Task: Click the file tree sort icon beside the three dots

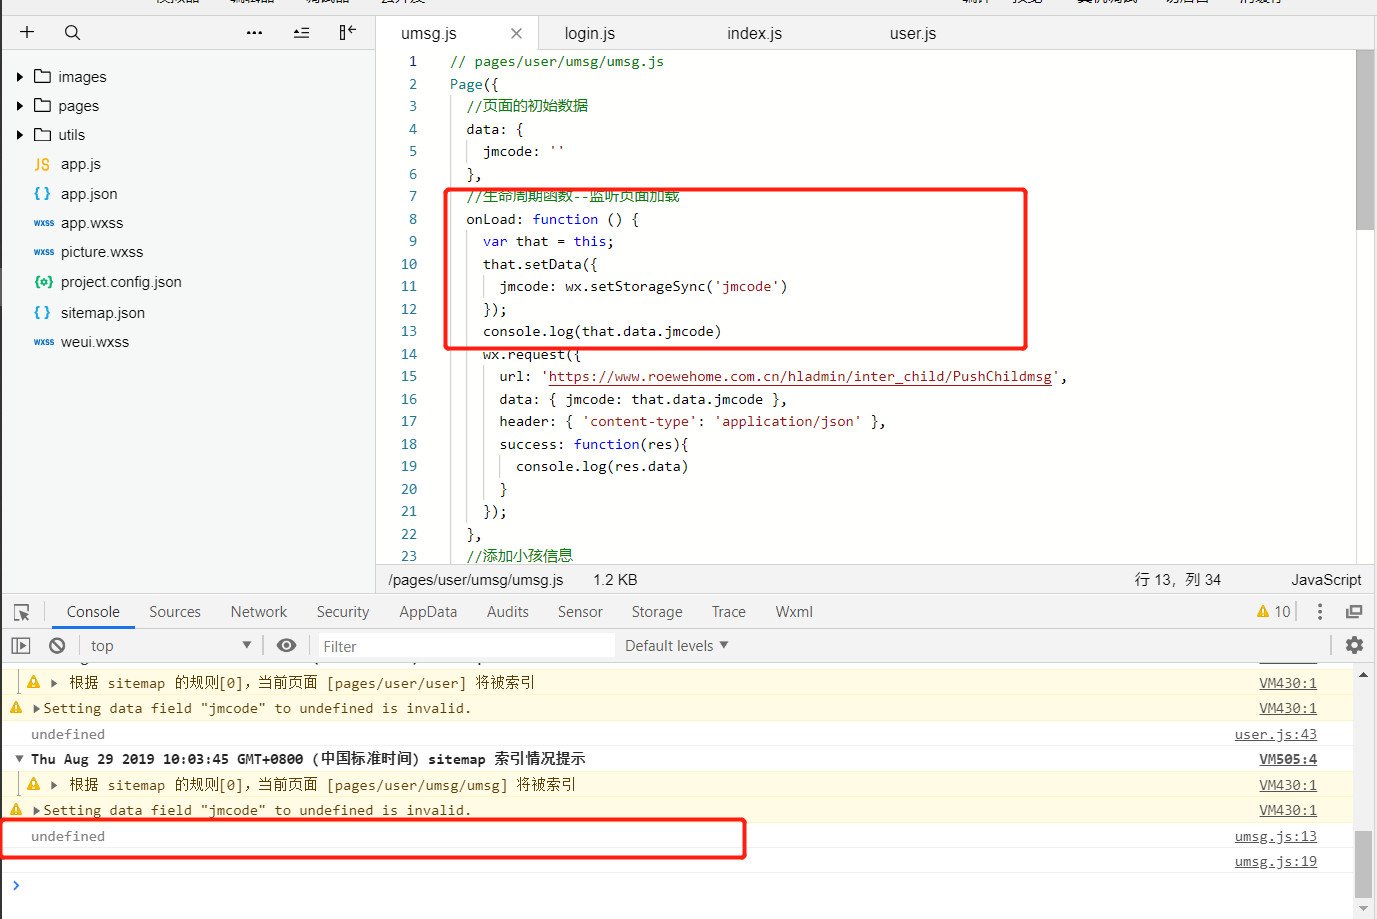Action: (301, 32)
